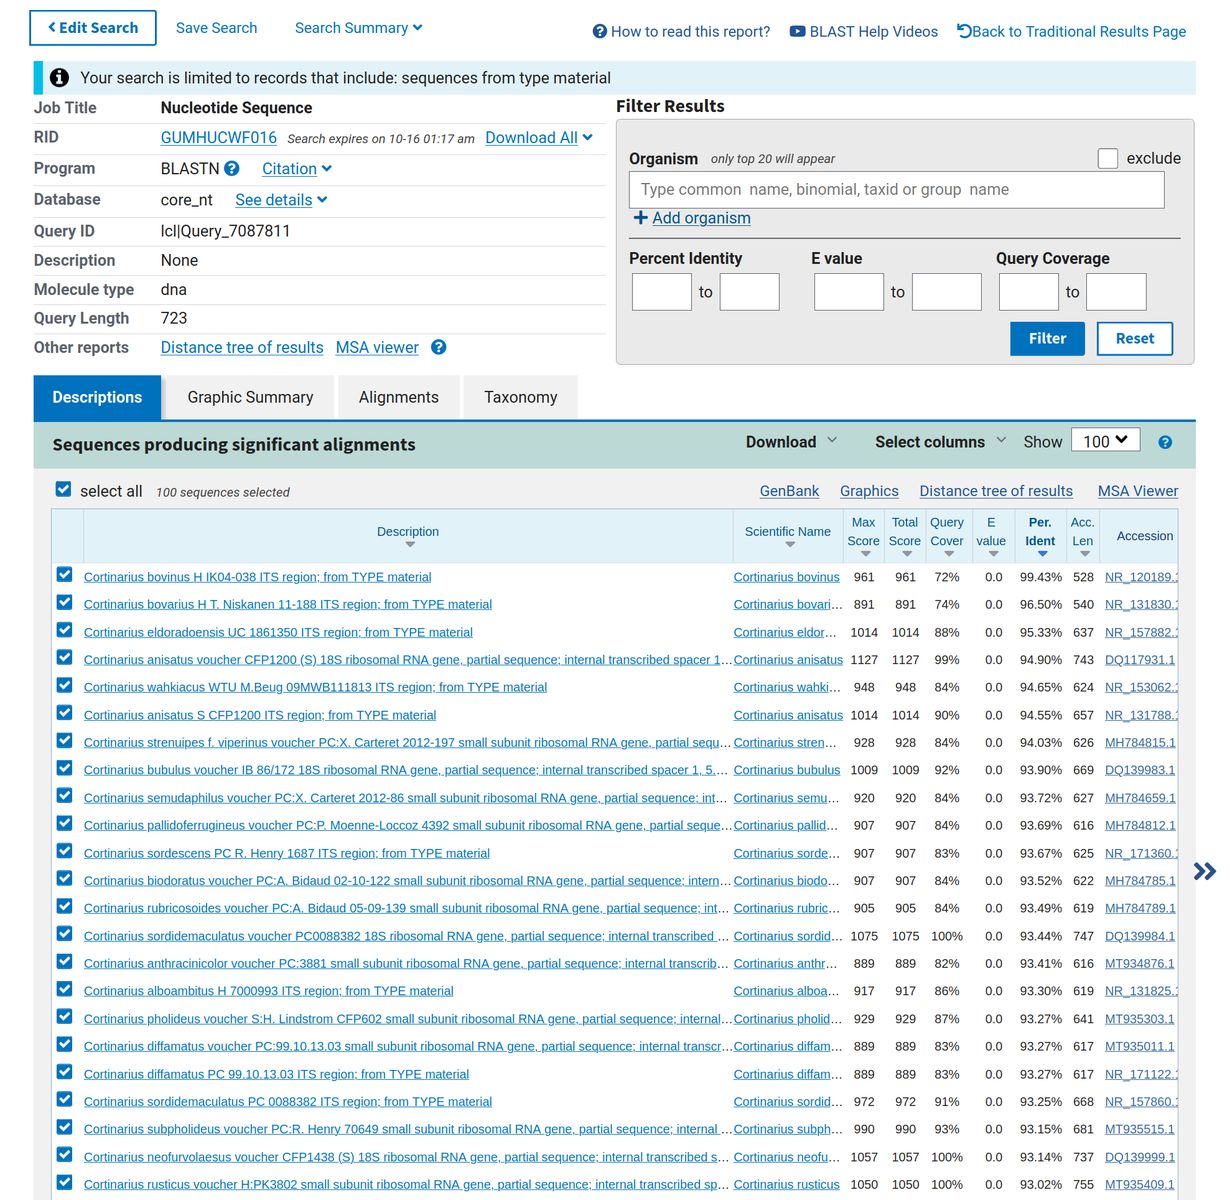Switch to the Taxonomy tab
The width and height of the screenshot is (1230, 1200).
(x=520, y=398)
